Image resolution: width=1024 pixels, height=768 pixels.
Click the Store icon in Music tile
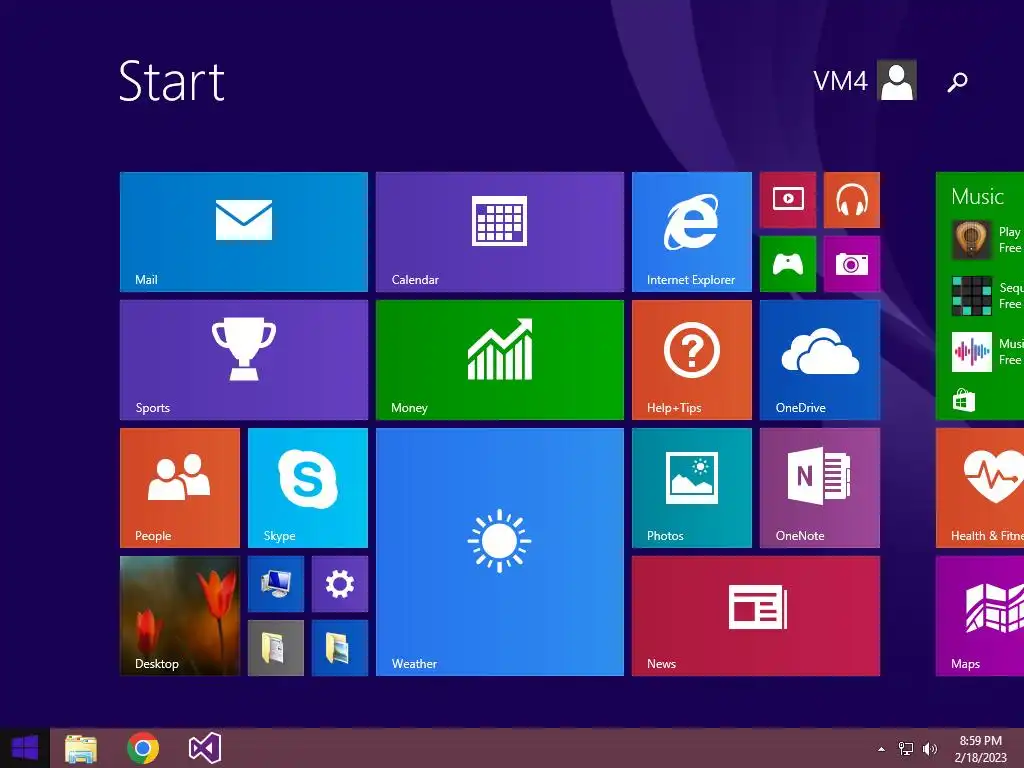click(964, 400)
